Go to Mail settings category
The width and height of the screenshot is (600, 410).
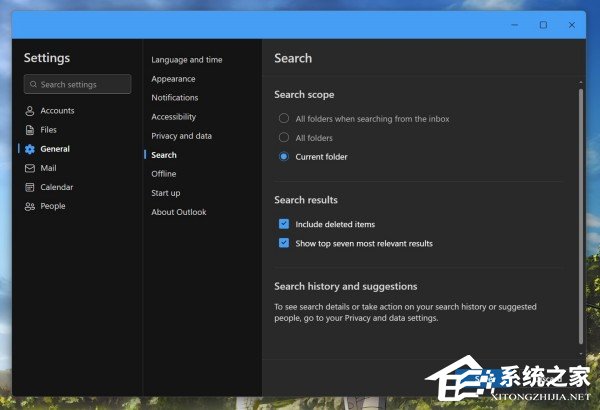click(x=49, y=168)
